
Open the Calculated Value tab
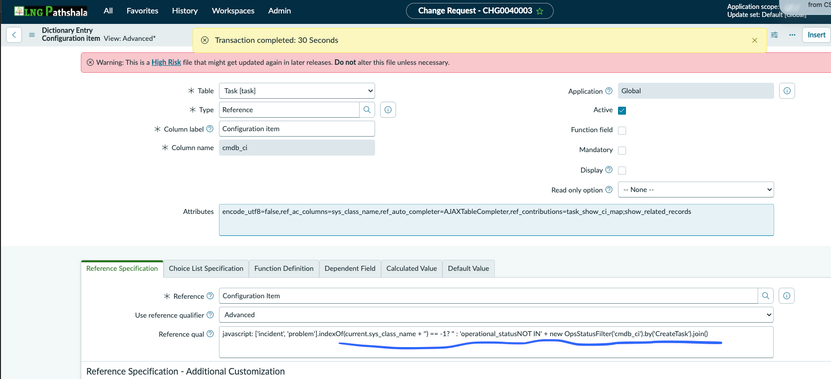411,268
